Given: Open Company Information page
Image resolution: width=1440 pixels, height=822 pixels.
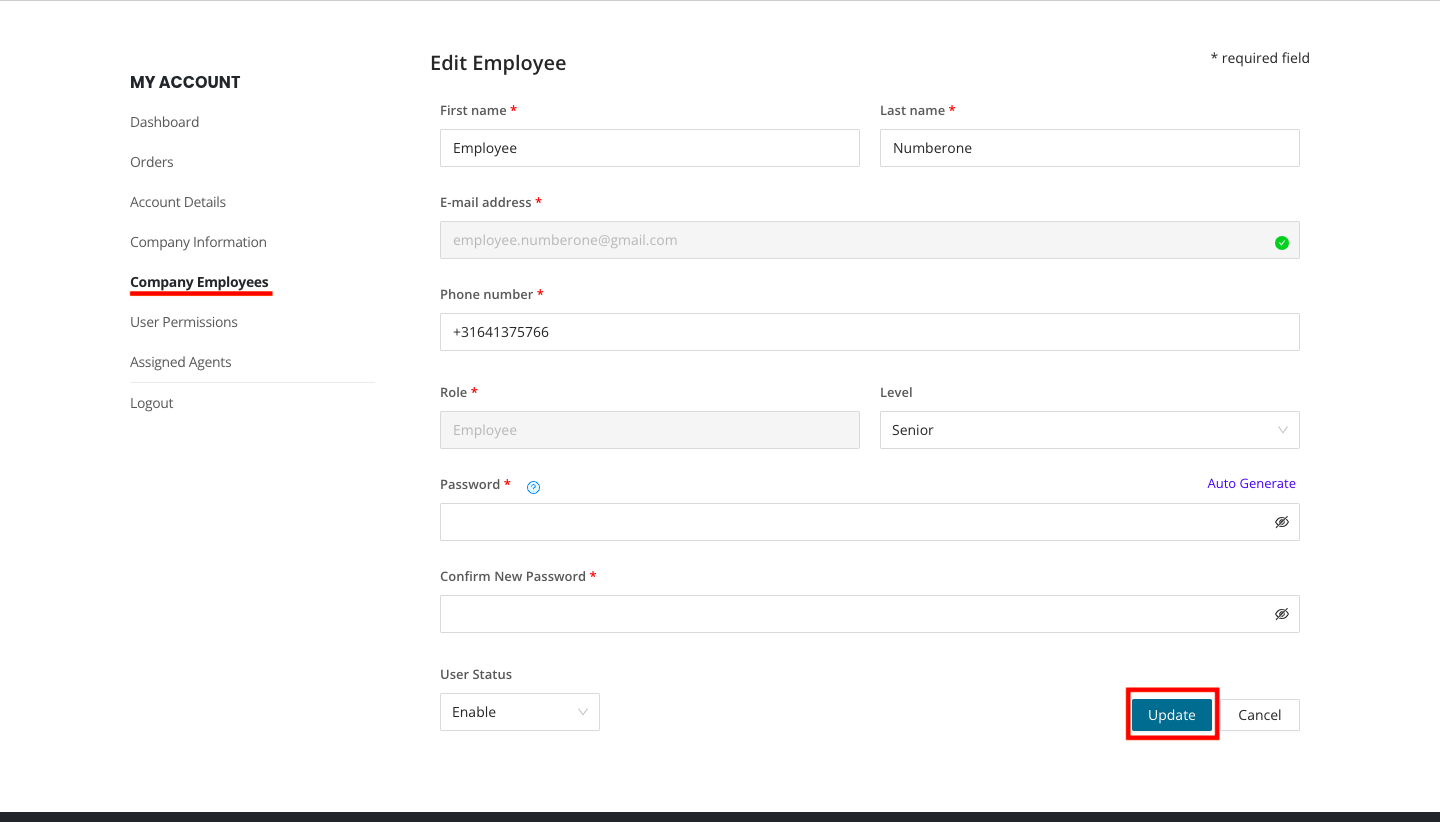Looking at the screenshot, I should [x=198, y=242].
